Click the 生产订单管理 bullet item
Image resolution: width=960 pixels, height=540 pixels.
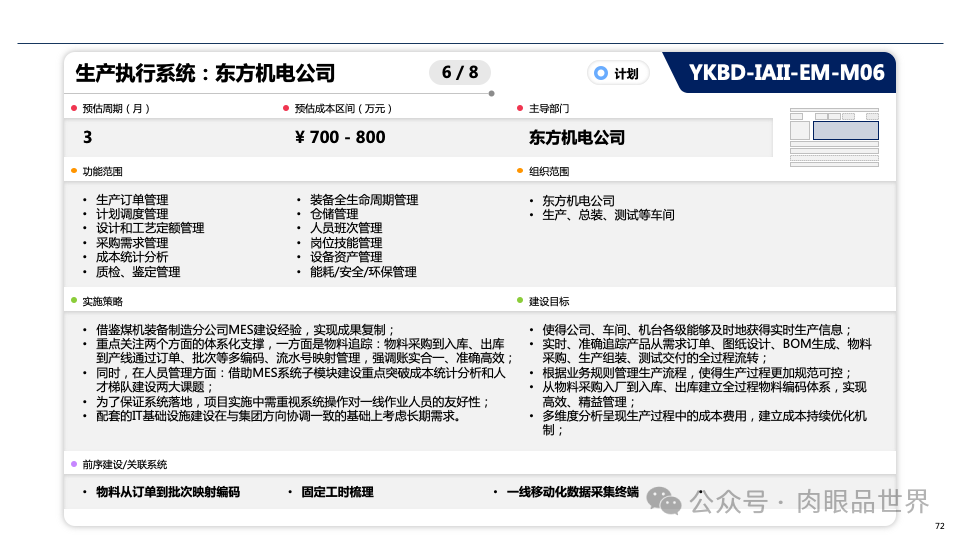[x=132, y=200]
